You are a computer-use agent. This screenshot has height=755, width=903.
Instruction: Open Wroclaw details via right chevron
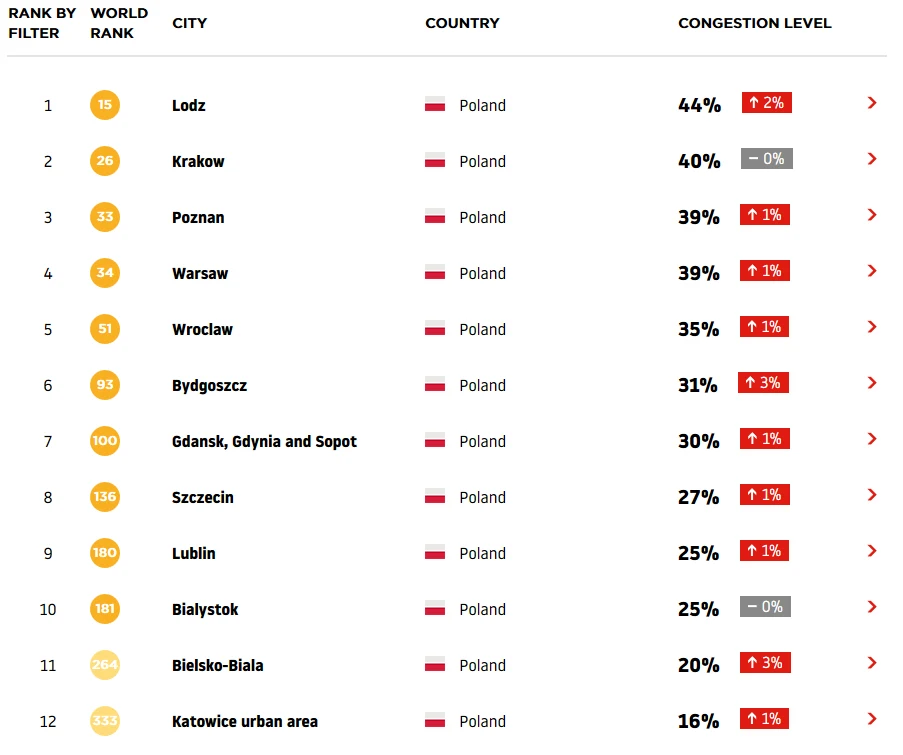872,327
